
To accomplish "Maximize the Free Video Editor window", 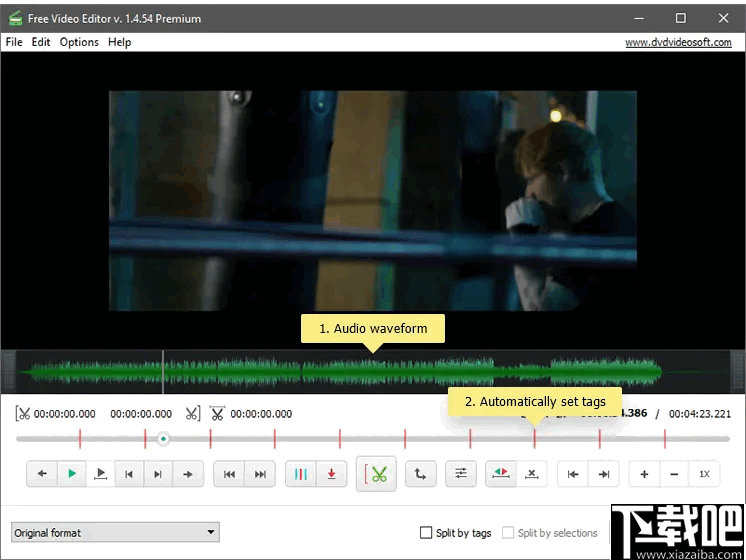I will coord(681,18).
